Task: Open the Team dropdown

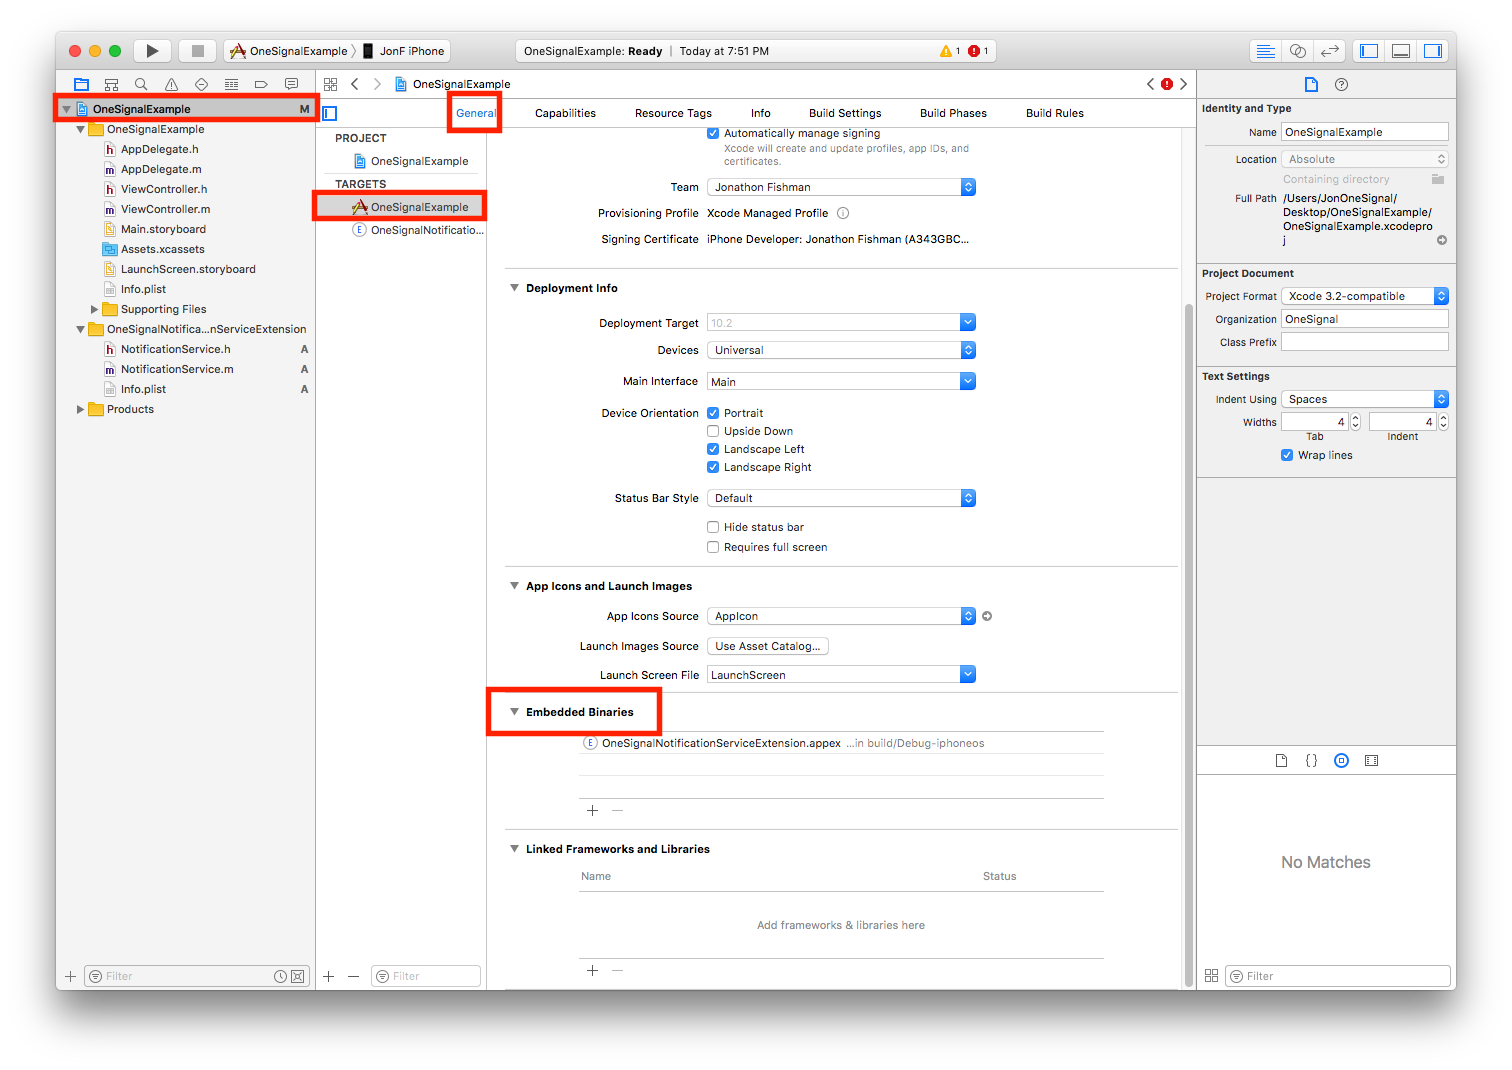Action: (841, 187)
